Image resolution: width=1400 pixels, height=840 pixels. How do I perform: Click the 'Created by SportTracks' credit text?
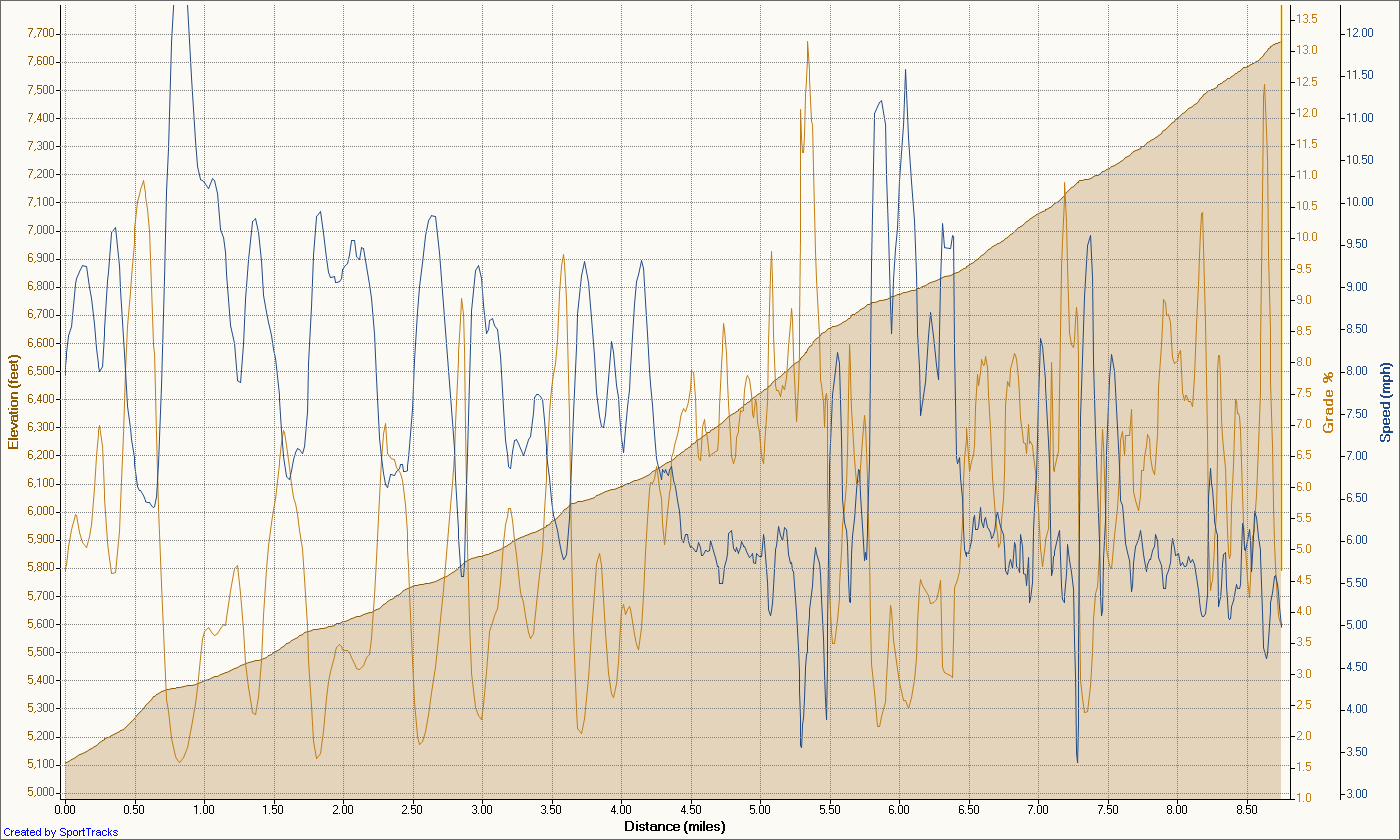click(60, 832)
